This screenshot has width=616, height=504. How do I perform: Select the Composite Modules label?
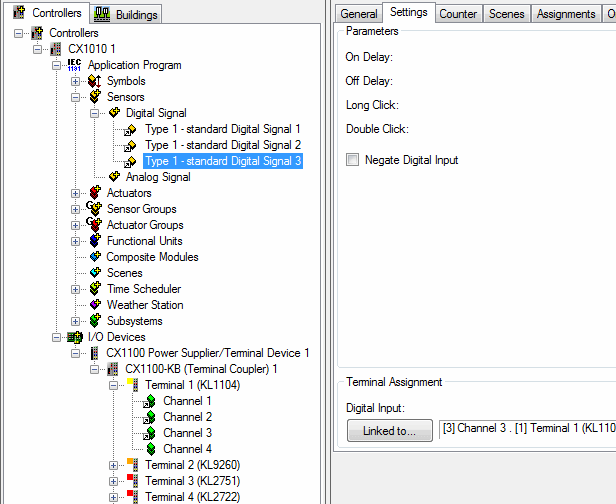point(152,257)
